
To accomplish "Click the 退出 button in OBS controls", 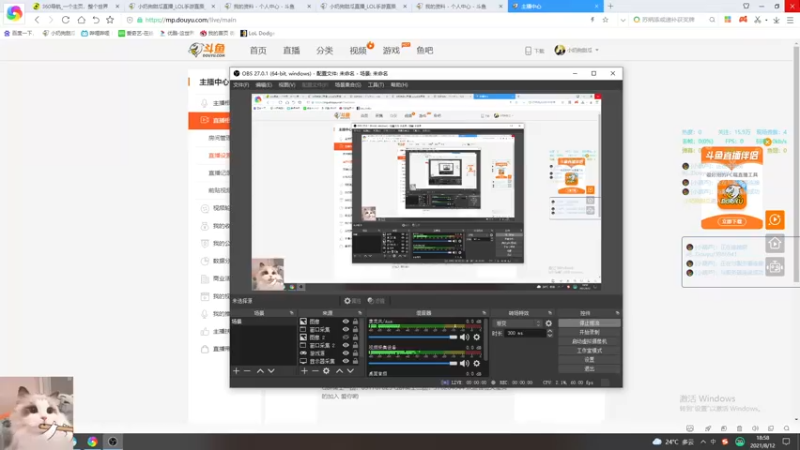I will click(589, 369).
